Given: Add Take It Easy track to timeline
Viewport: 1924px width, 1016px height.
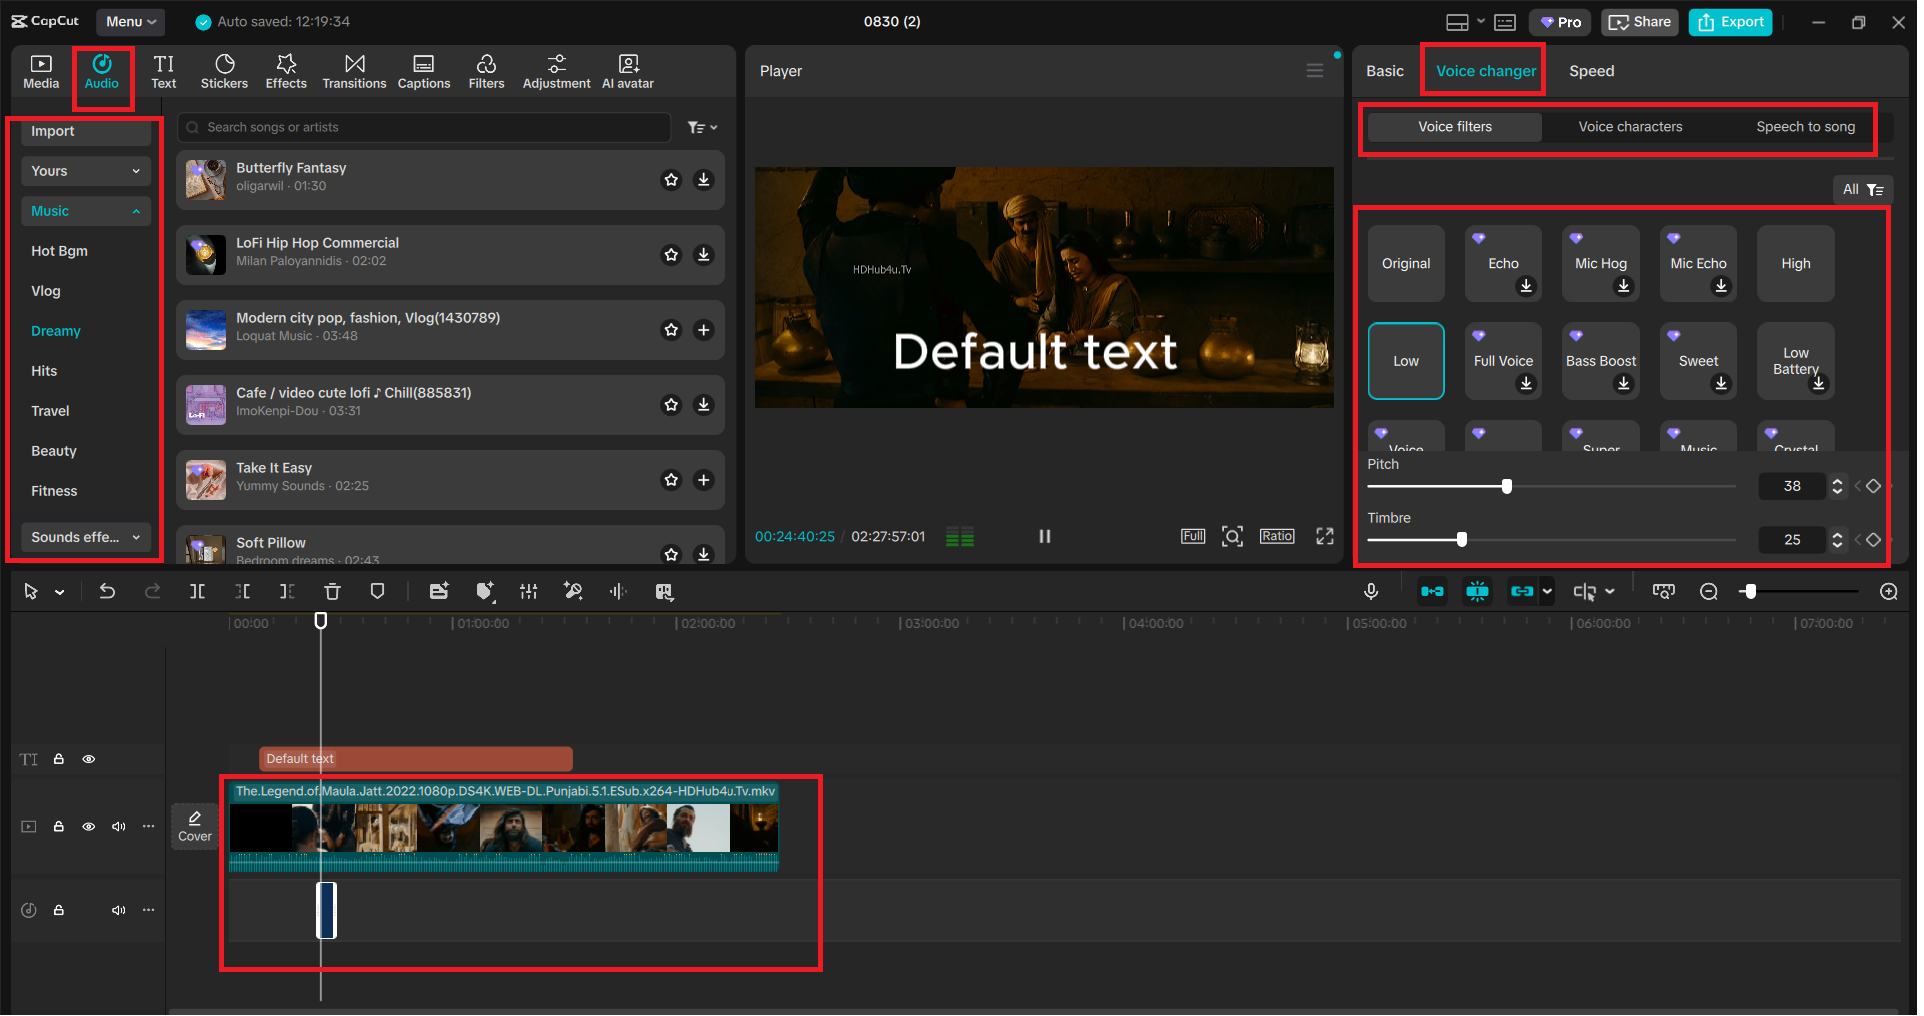Looking at the screenshot, I should 704,480.
